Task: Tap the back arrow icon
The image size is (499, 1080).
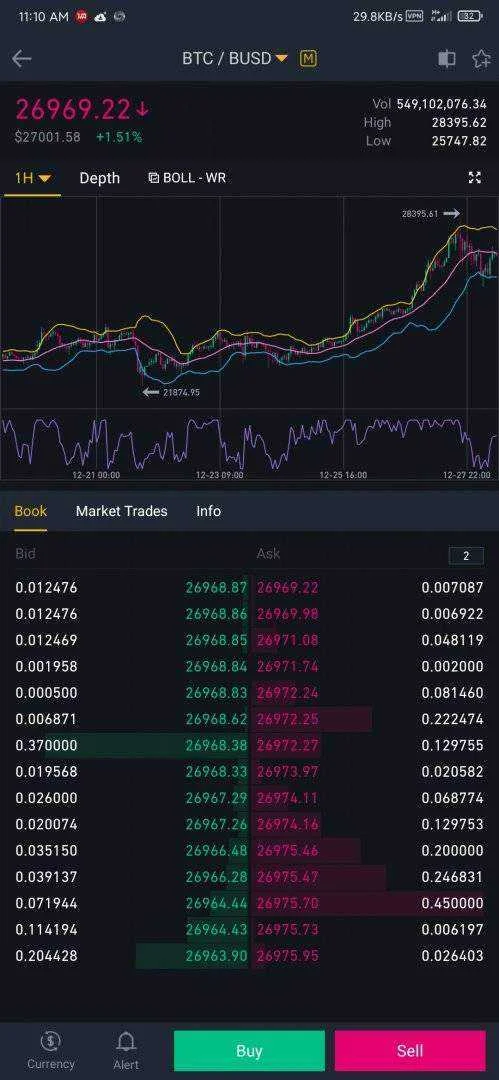Action: 22,59
